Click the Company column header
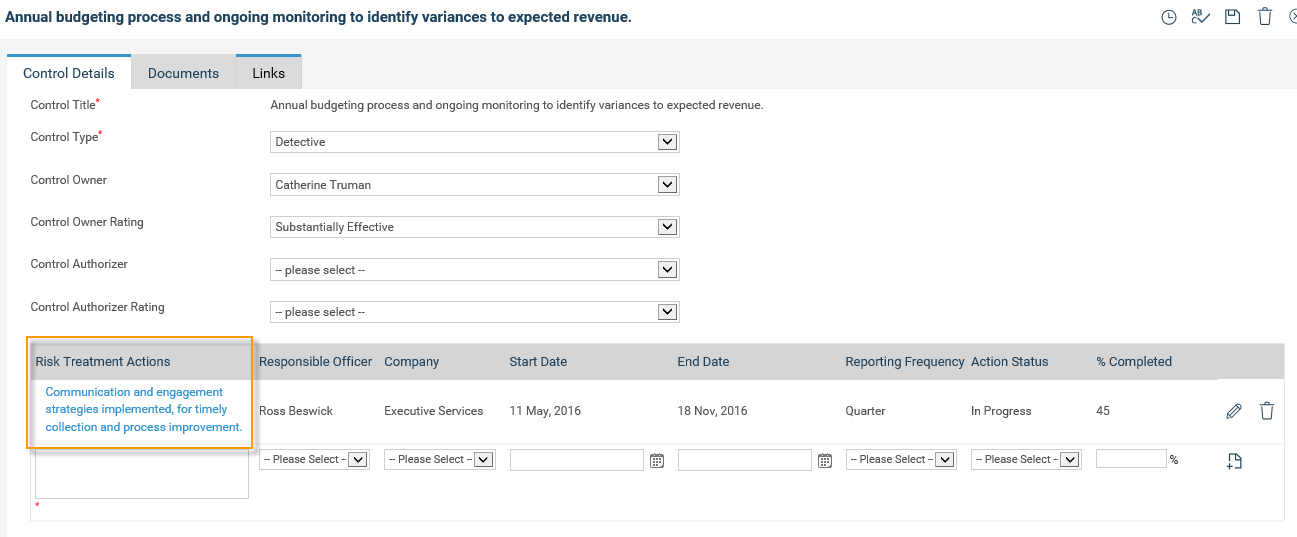This screenshot has width=1297, height=537. (410, 362)
